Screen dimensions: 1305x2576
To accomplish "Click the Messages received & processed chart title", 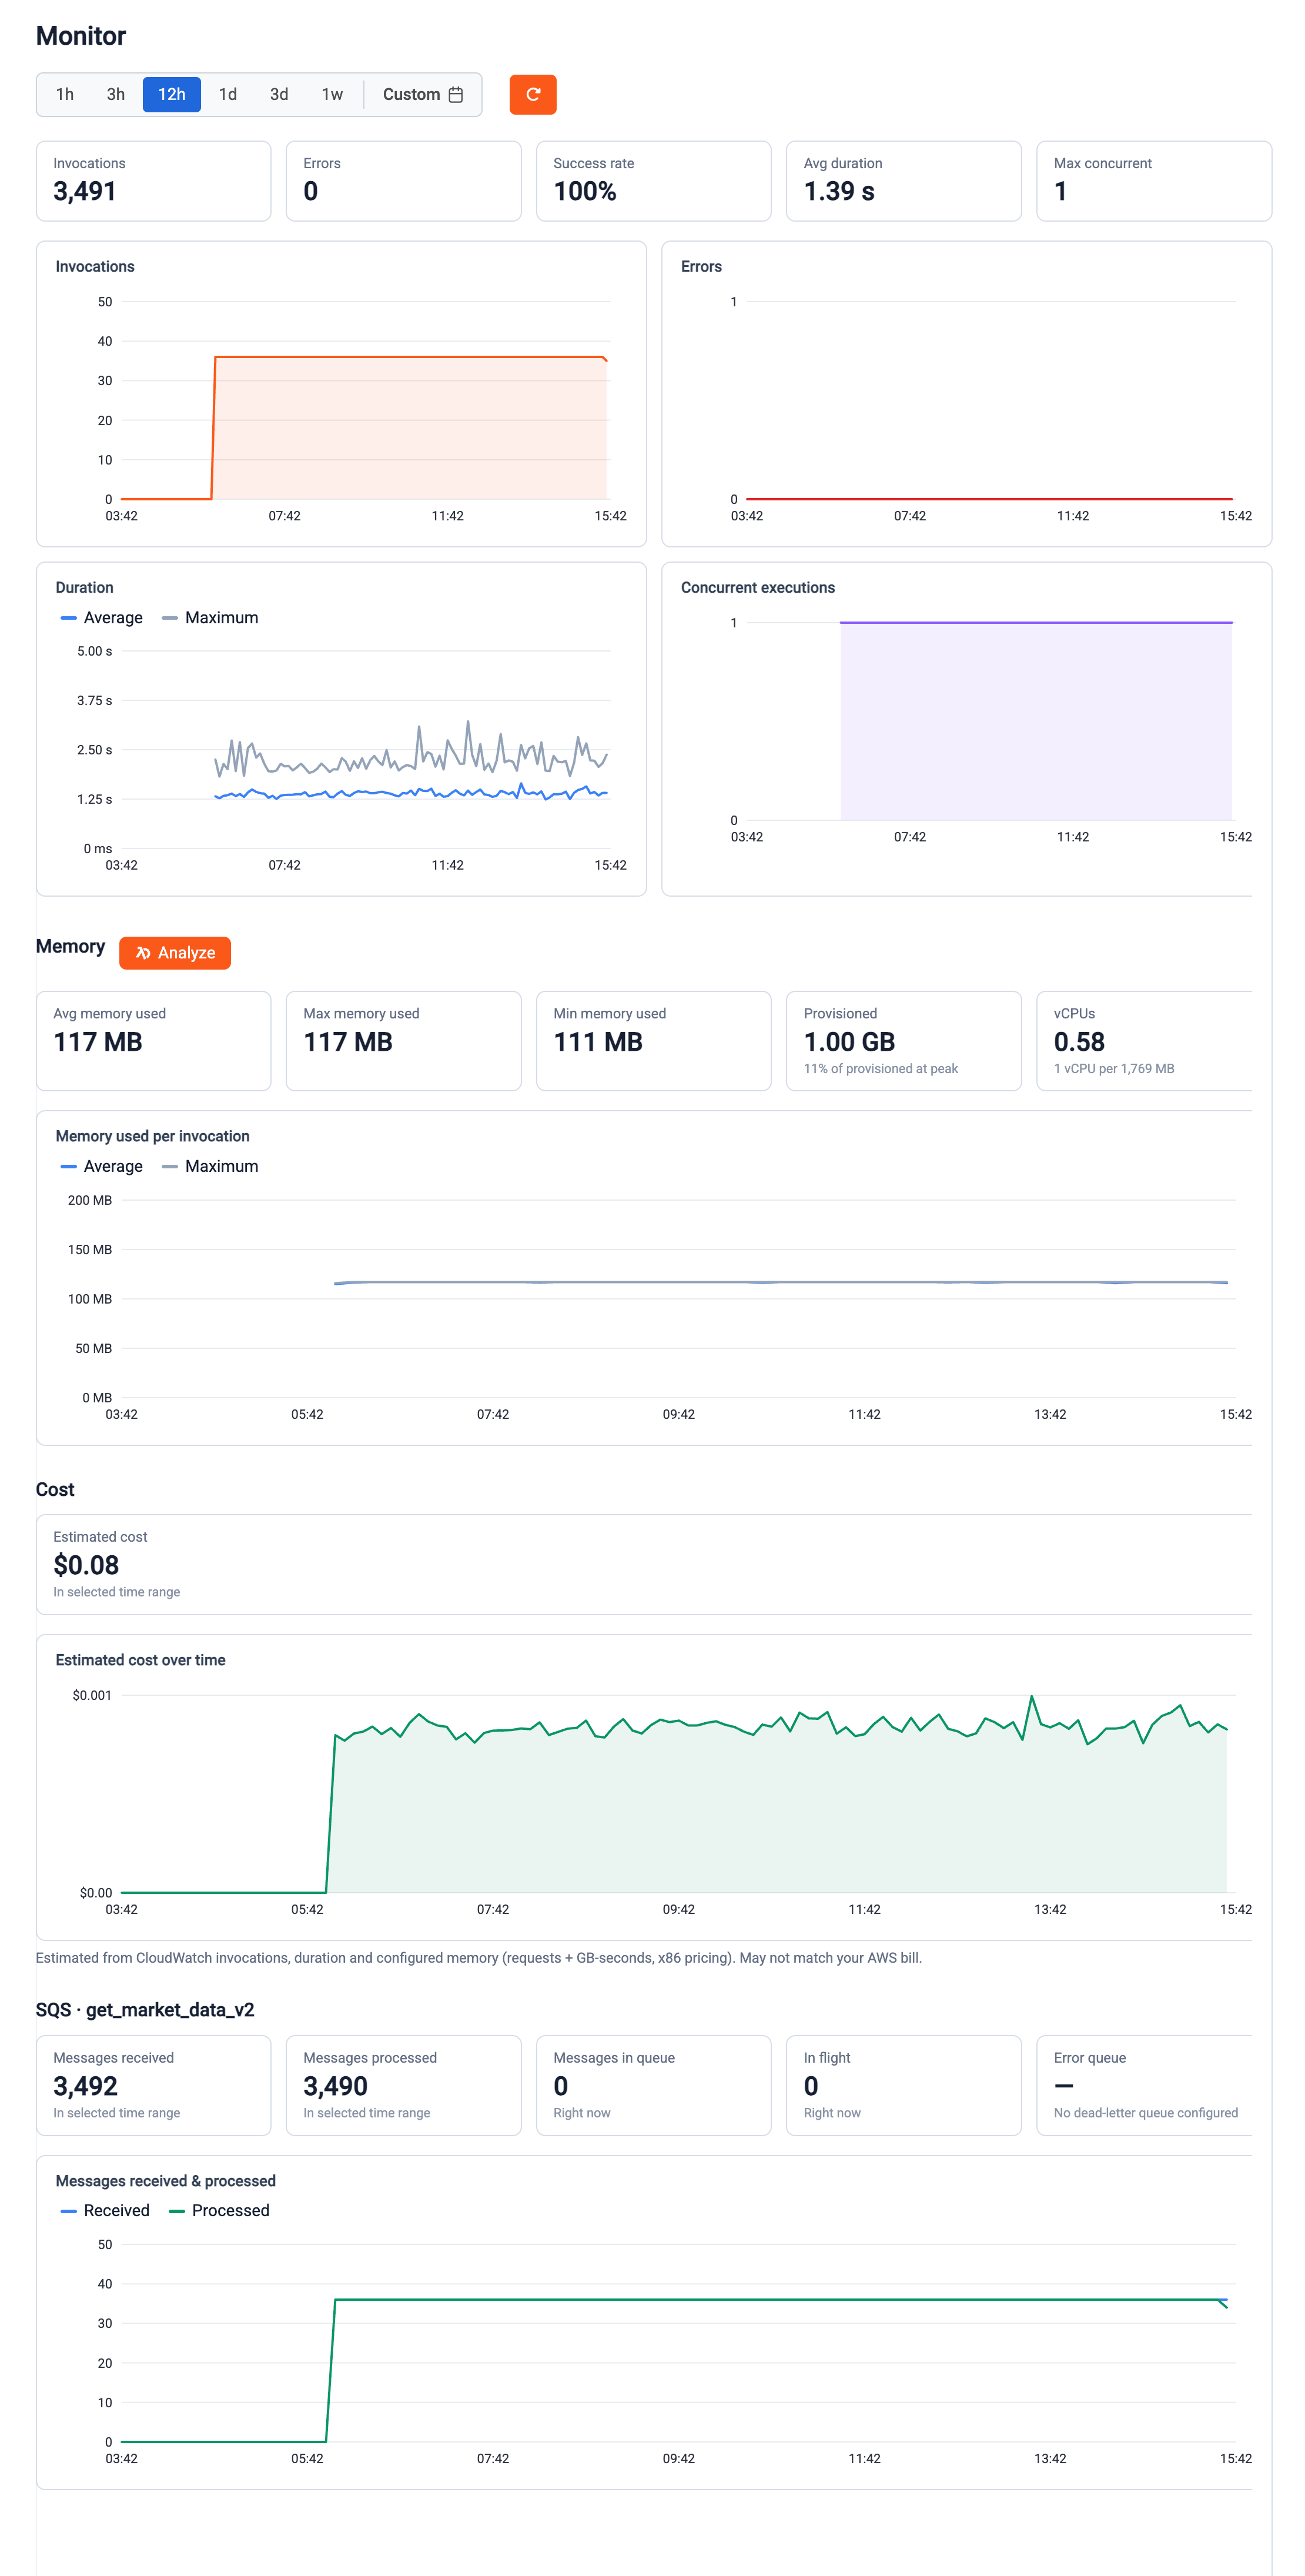I will [166, 2181].
